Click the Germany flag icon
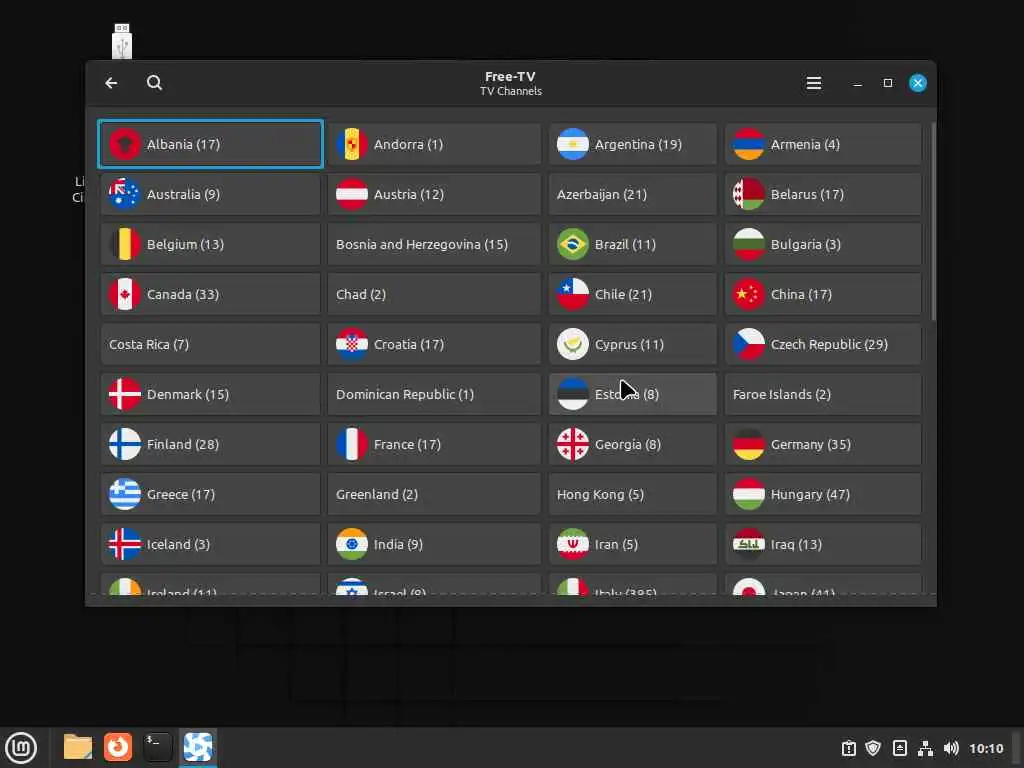 pos(748,444)
